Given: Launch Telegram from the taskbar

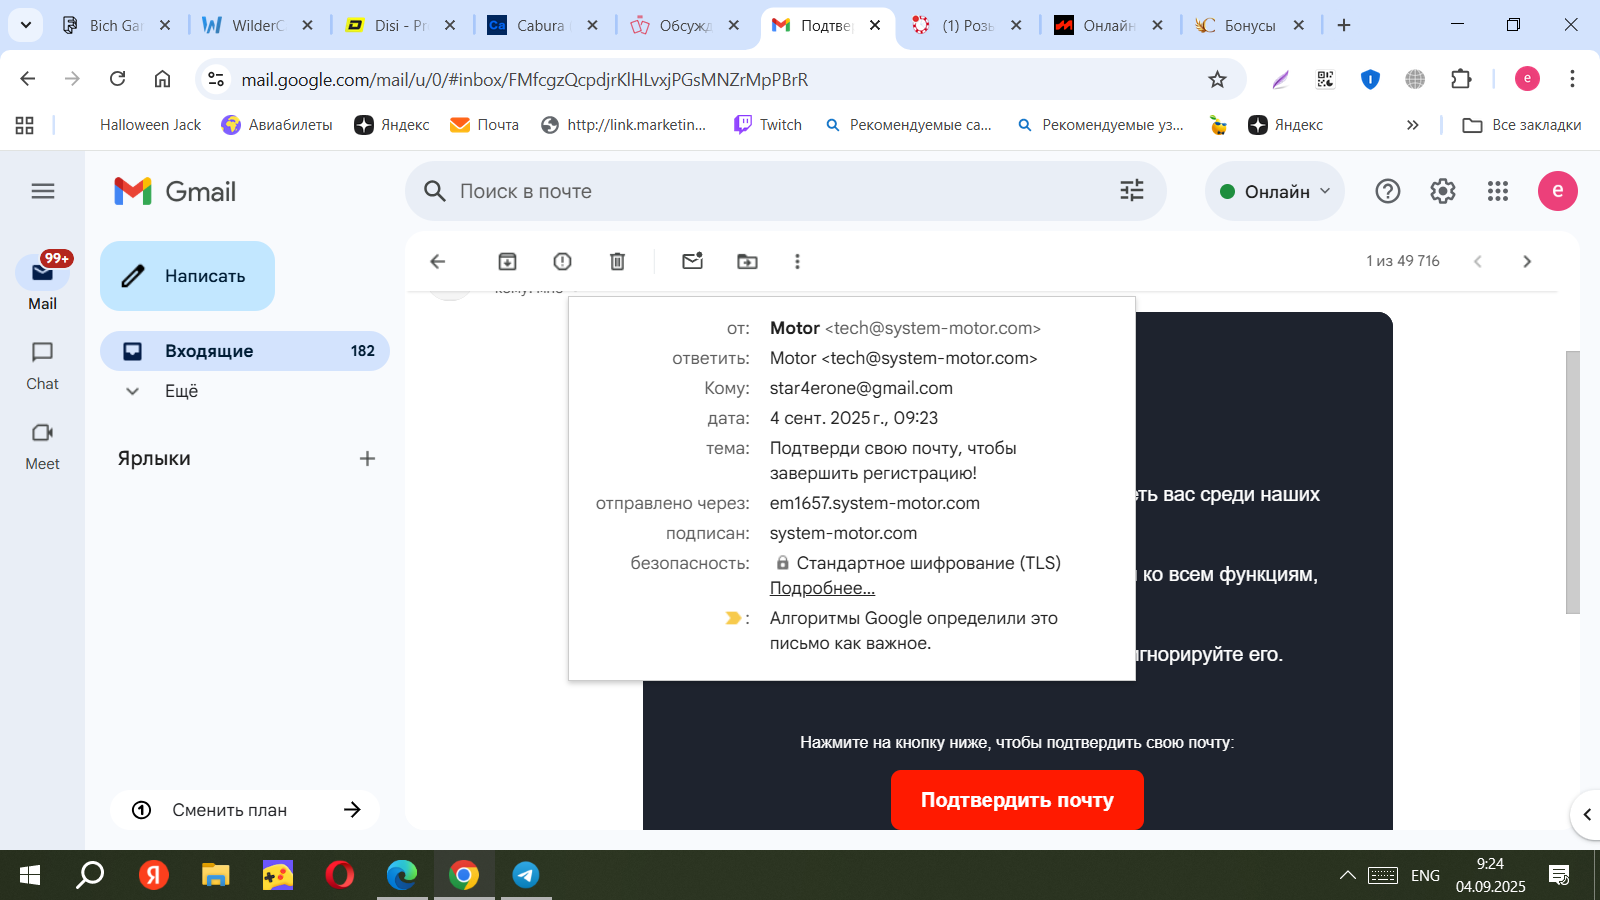Looking at the screenshot, I should (x=526, y=875).
